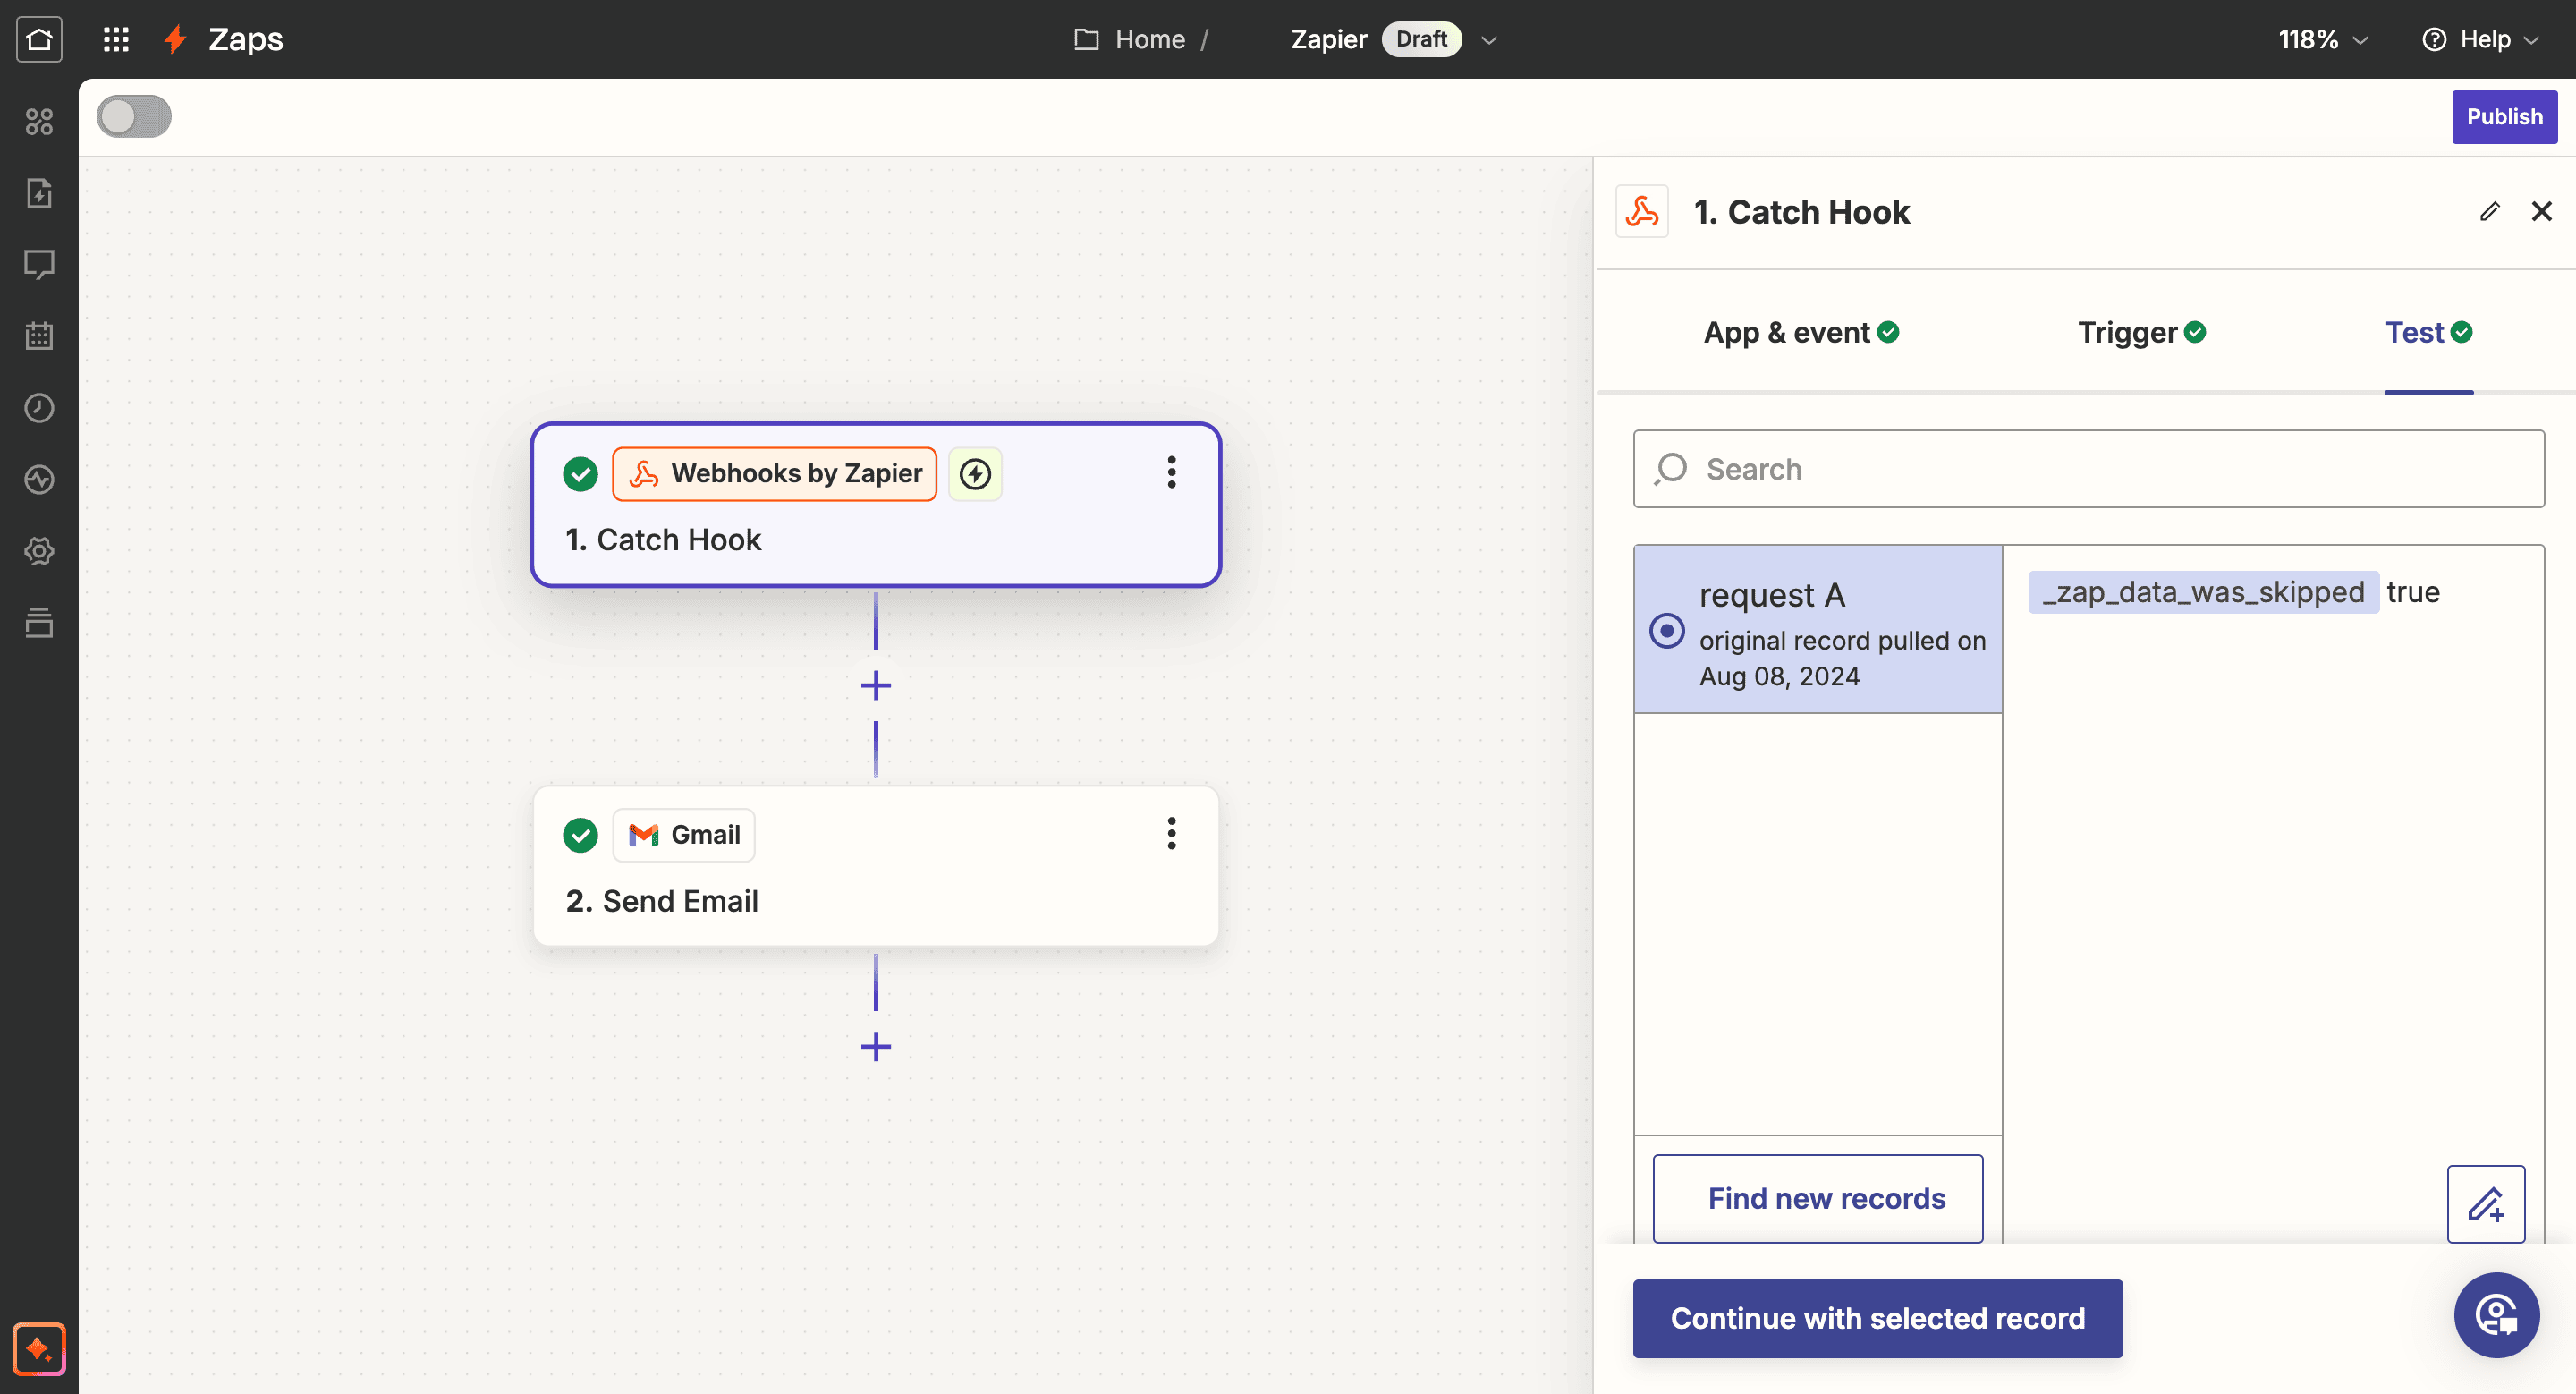Image resolution: width=2576 pixels, height=1394 pixels.
Task: Click the Zapier zap name
Action: [x=1328, y=39]
